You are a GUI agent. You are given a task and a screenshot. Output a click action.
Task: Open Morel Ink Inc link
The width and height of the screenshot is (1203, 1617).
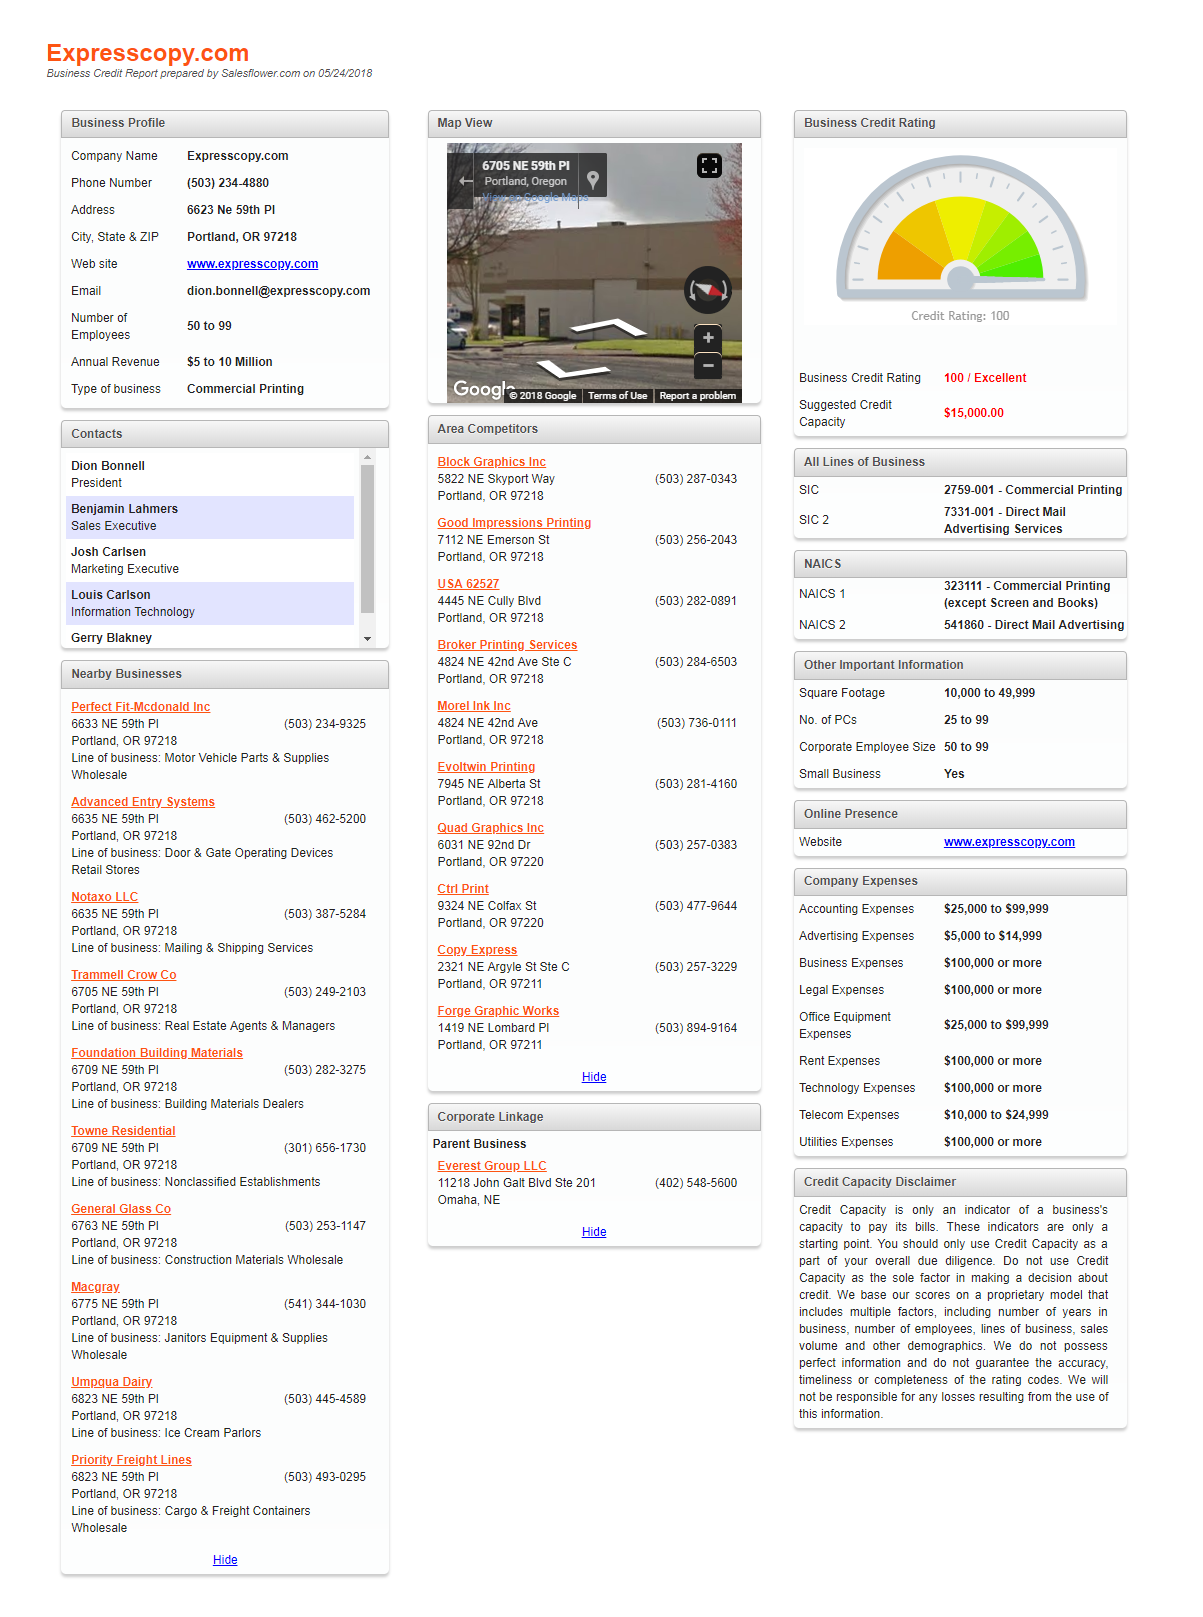coord(474,706)
